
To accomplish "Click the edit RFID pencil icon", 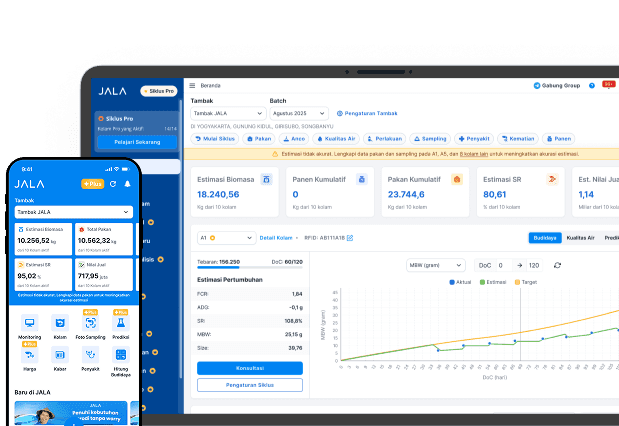I will click(350, 238).
